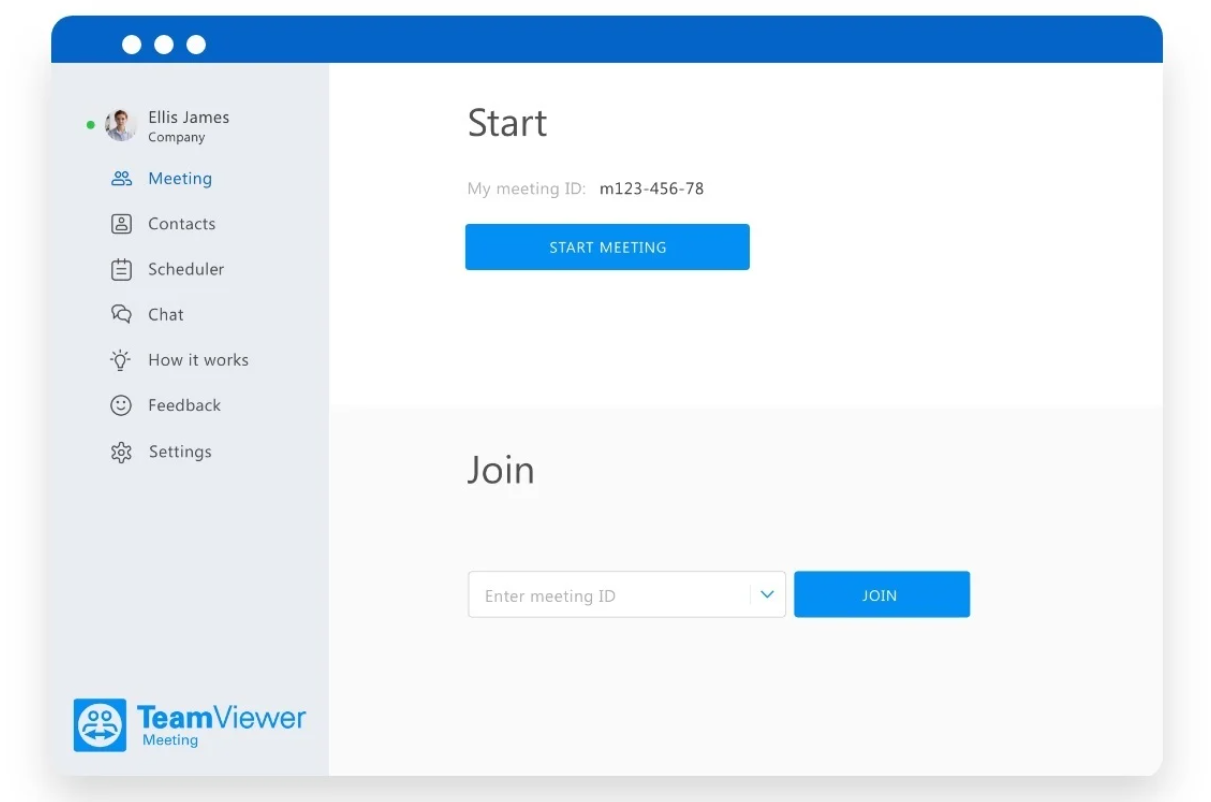Screen dimensions: 1211x802
Task: Click the Feedback smiley icon
Action: [121, 405]
